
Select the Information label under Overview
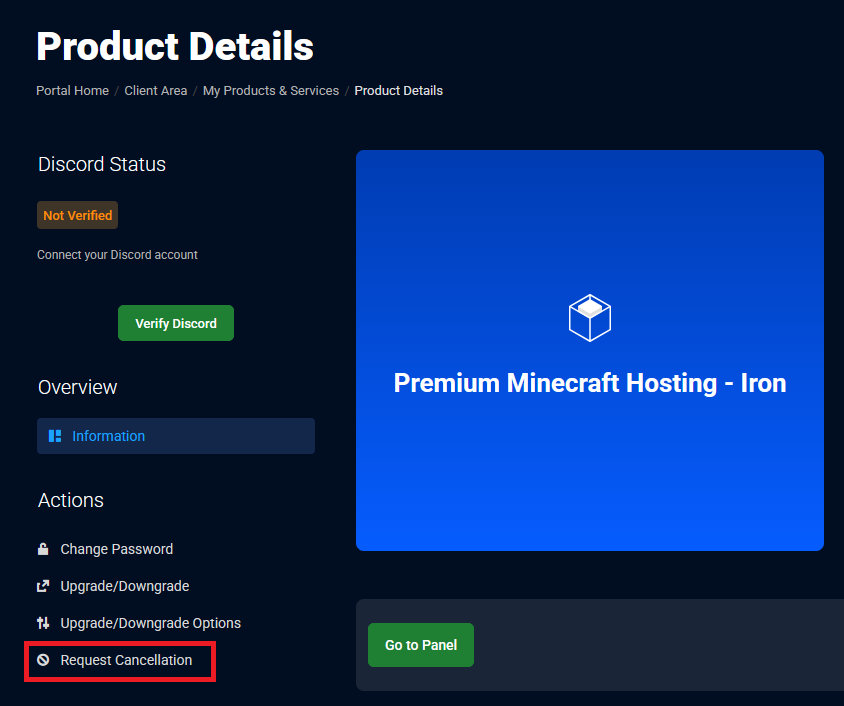tap(108, 436)
